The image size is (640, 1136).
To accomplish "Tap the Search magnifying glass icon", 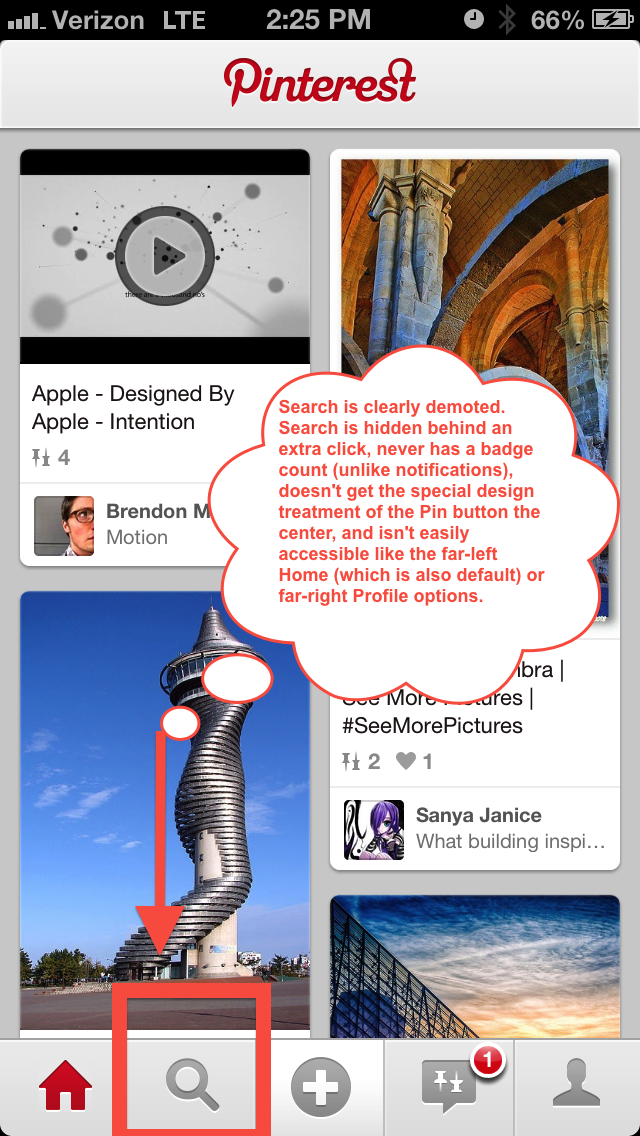I will (x=192, y=1087).
